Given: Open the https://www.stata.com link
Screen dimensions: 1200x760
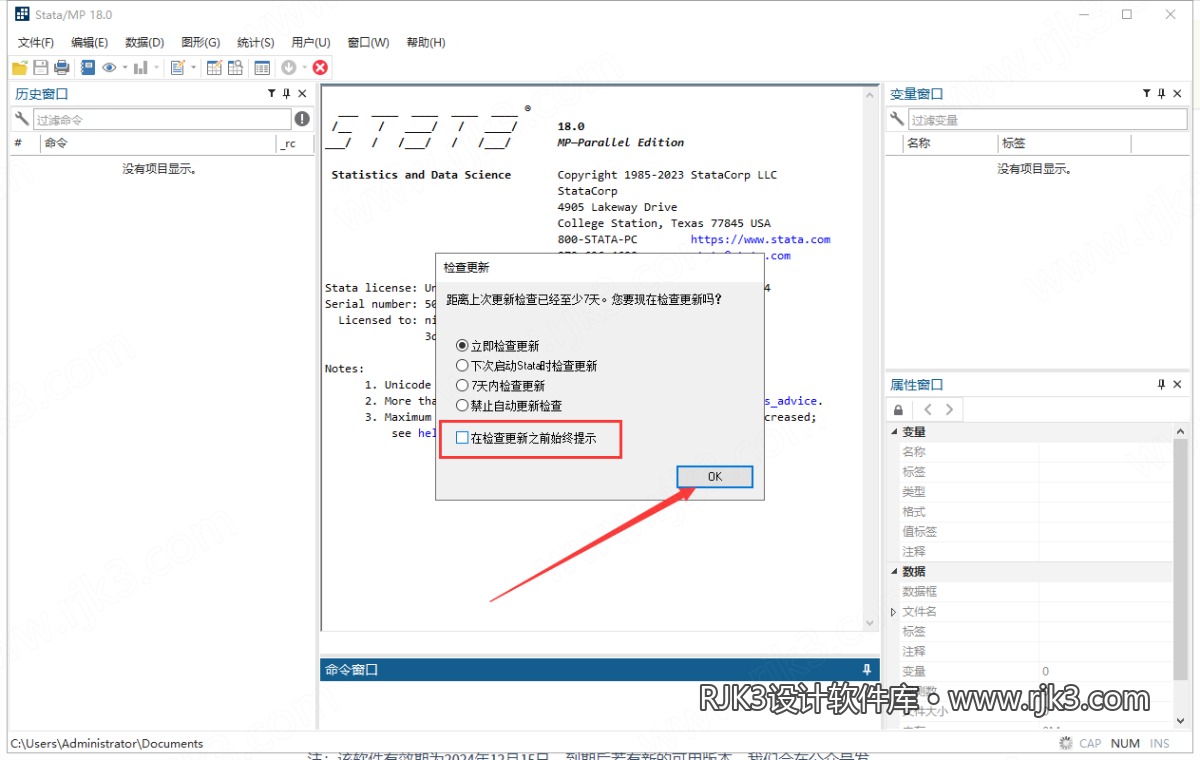Looking at the screenshot, I should (760, 239).
